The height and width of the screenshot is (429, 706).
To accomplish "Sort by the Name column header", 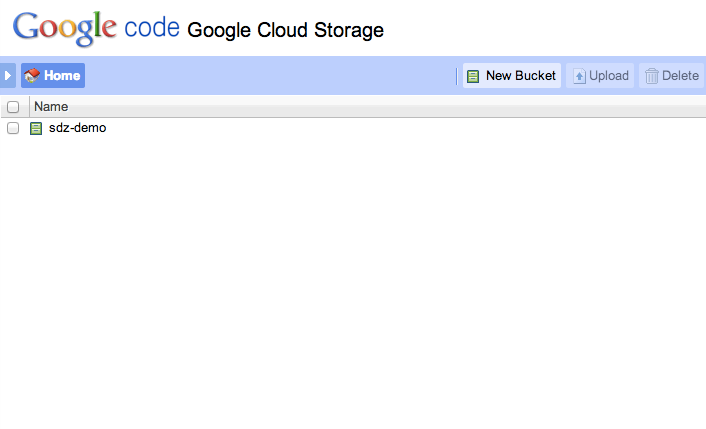I will [51, 107].
